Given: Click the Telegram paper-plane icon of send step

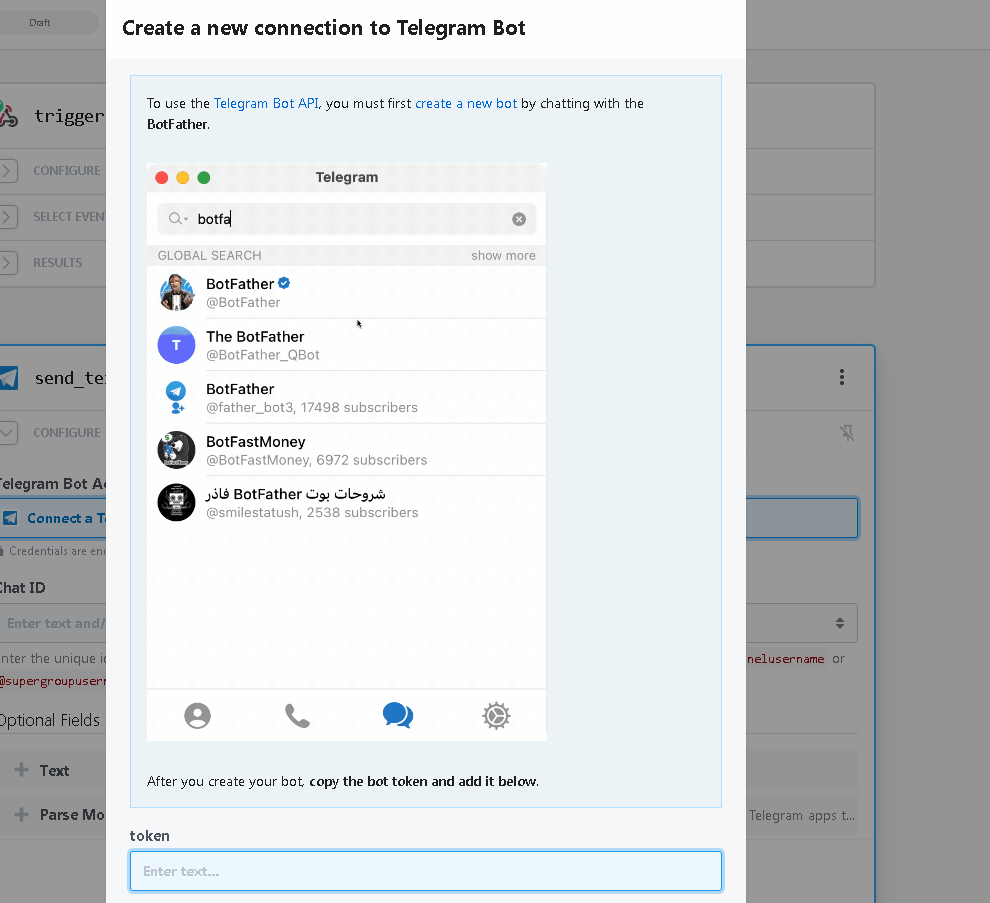Looking at the screenshot, I should tap(8, 378).
